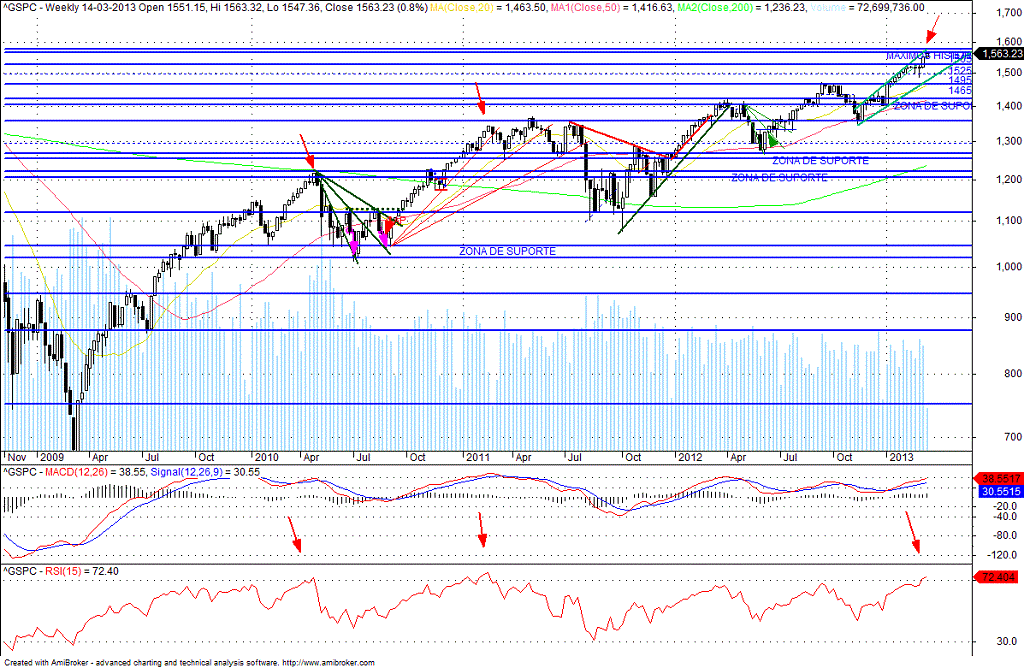Click the Nov date axis label
Screen dimensions: 1024x668
[16, 457]
